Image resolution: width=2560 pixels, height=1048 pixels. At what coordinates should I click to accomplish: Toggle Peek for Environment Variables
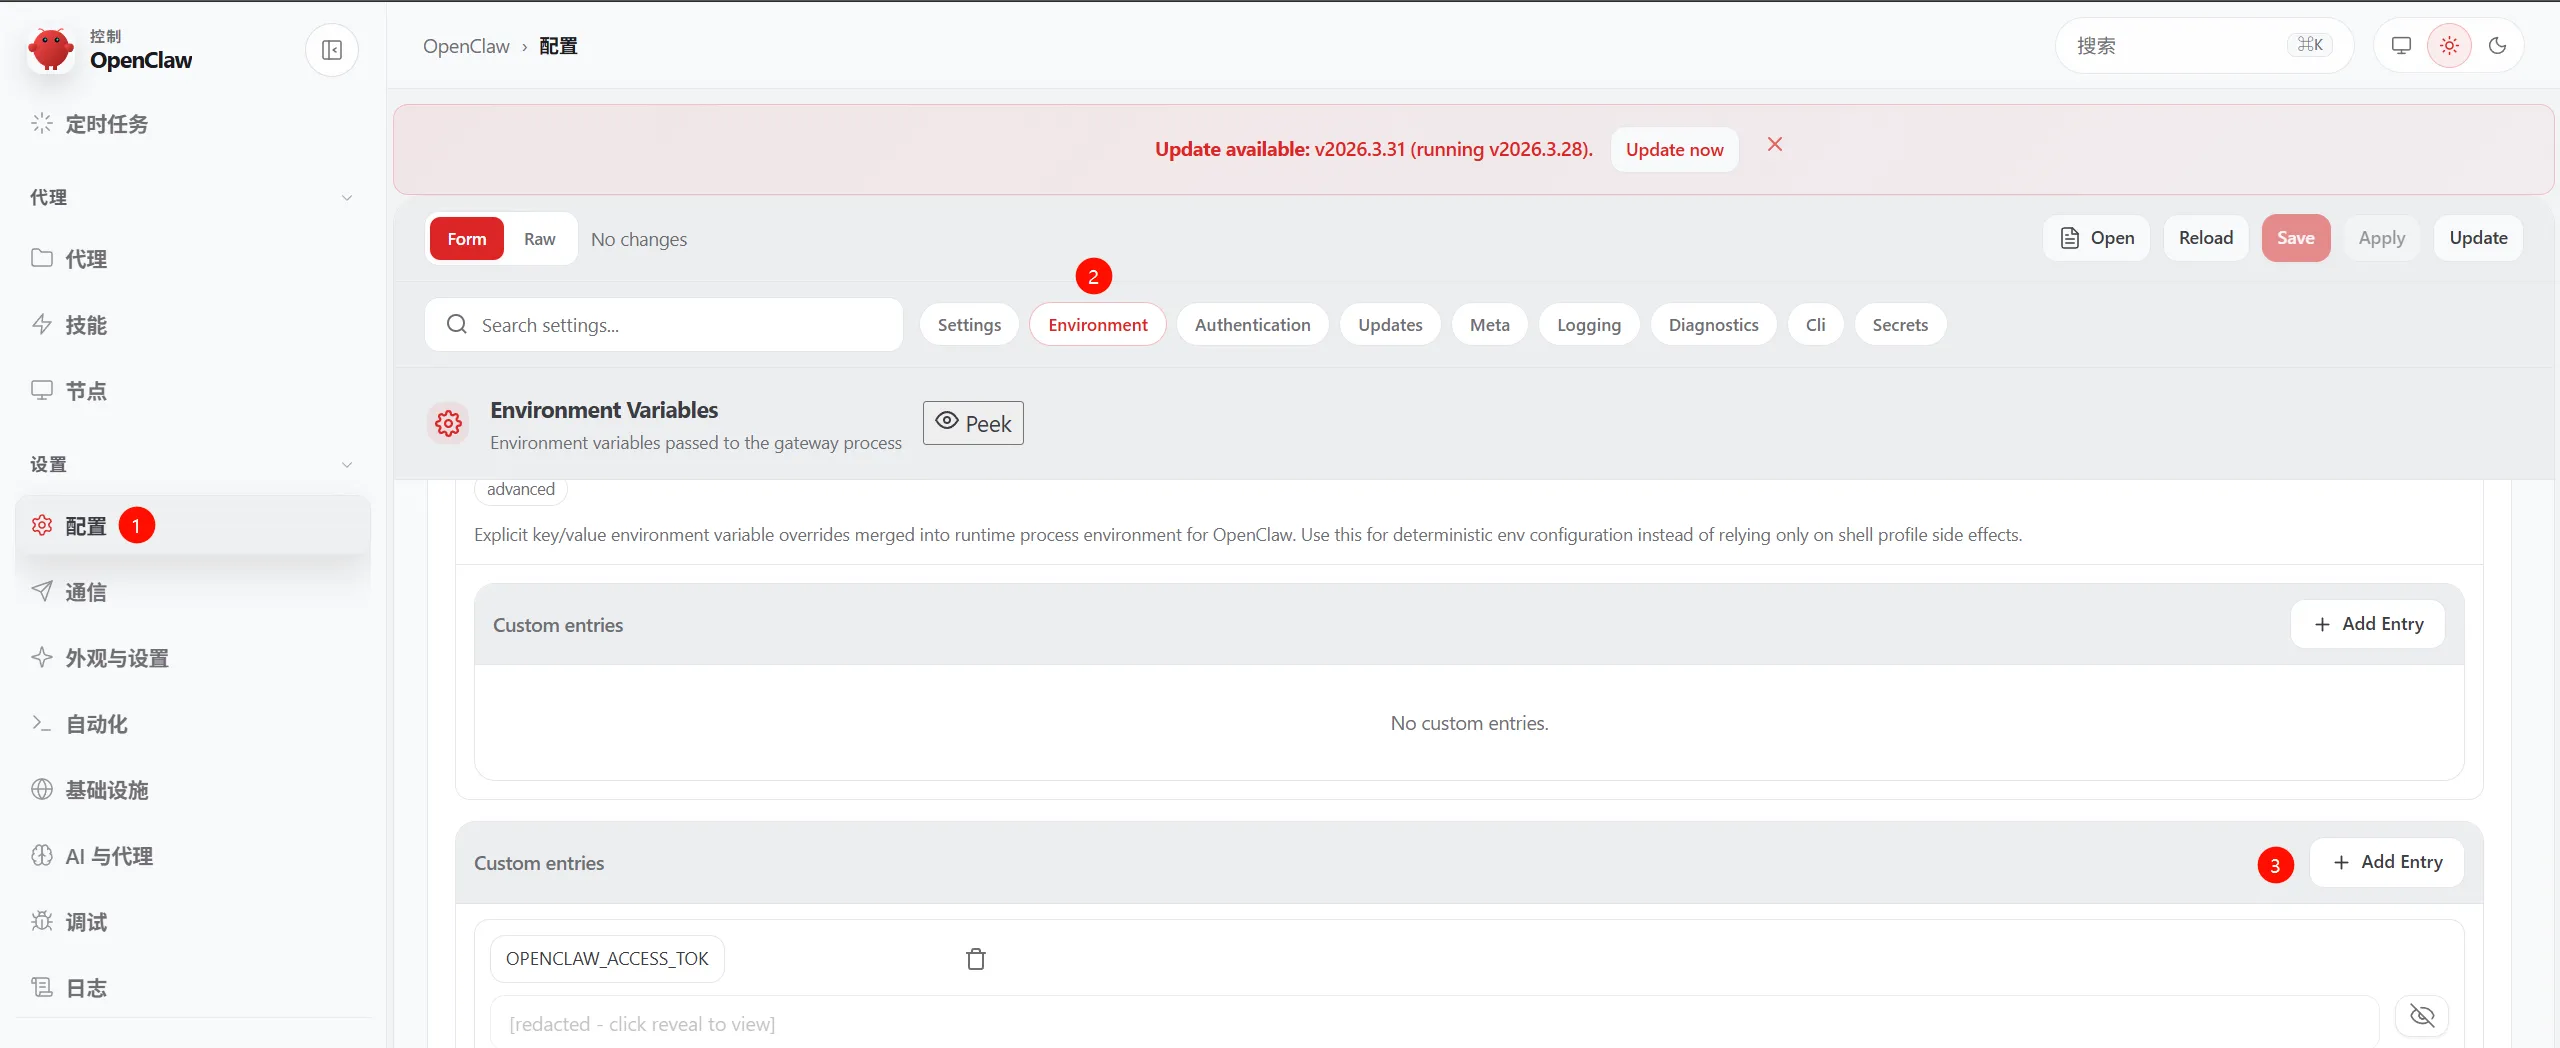tap(973, 423)
